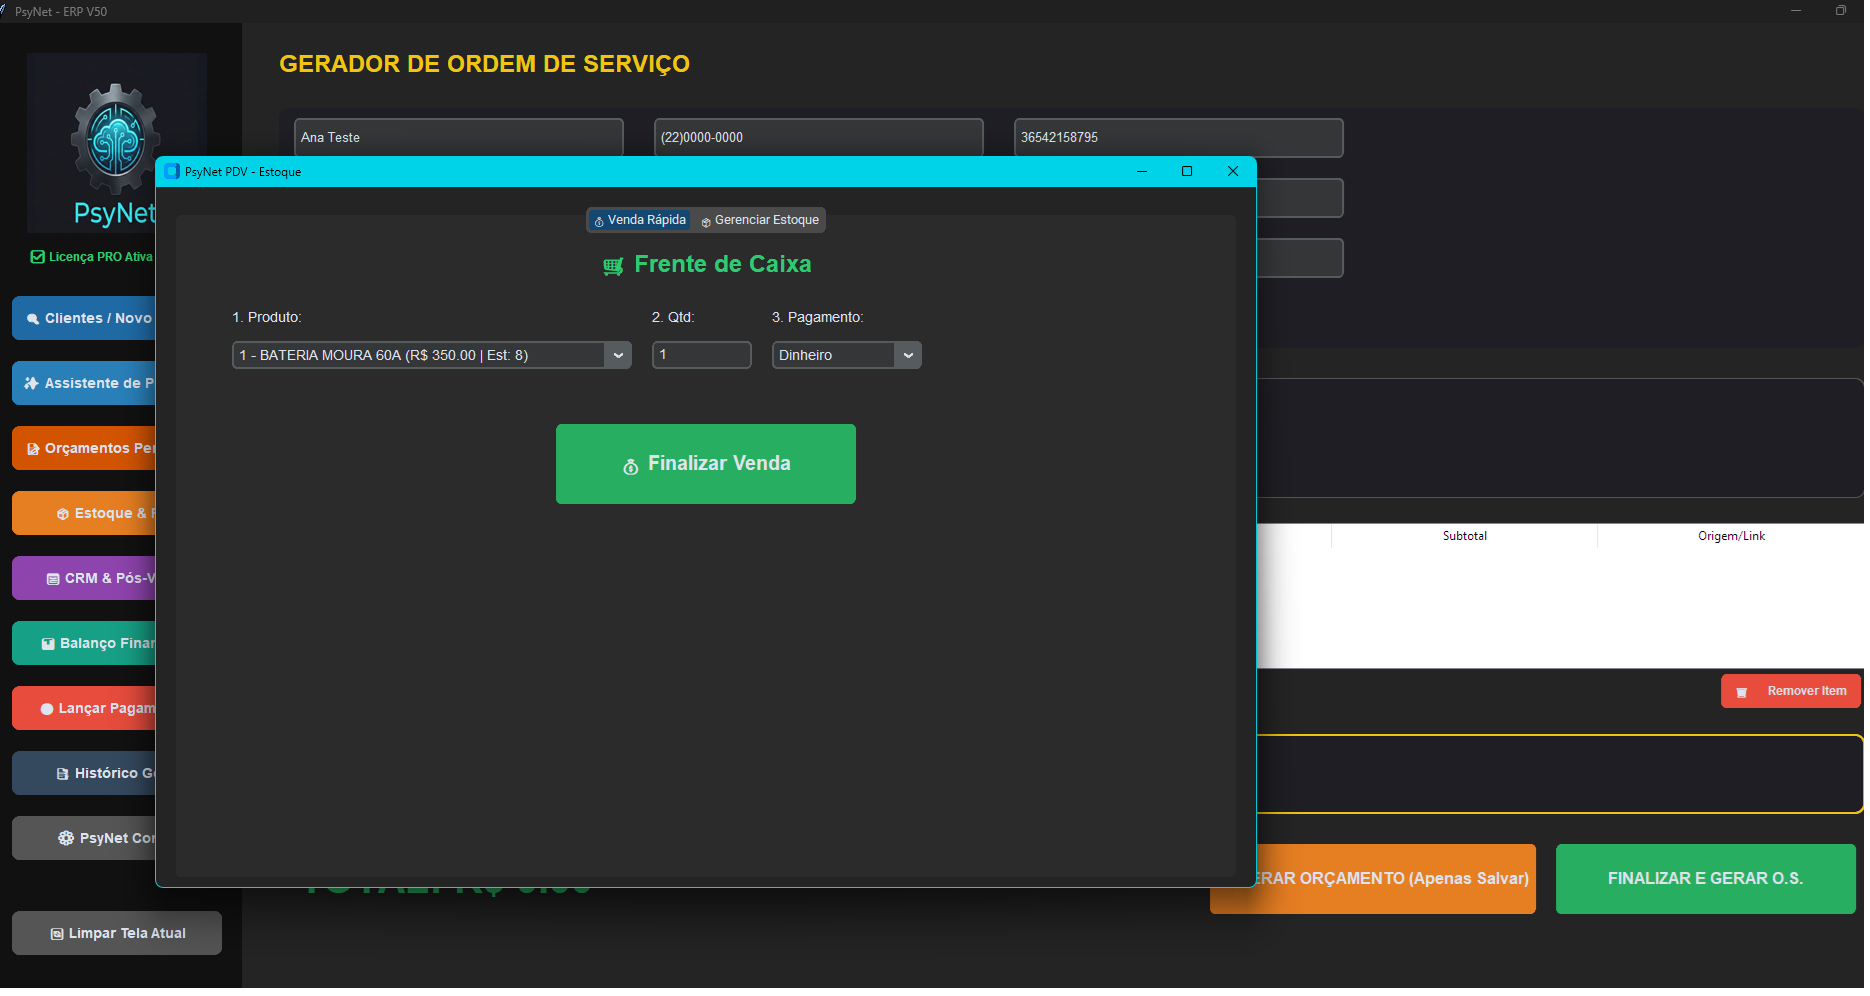The image size is (1870, 996).
Task: Click the trash icon inside Remover Item button
Action: (x=1744, y=691)
